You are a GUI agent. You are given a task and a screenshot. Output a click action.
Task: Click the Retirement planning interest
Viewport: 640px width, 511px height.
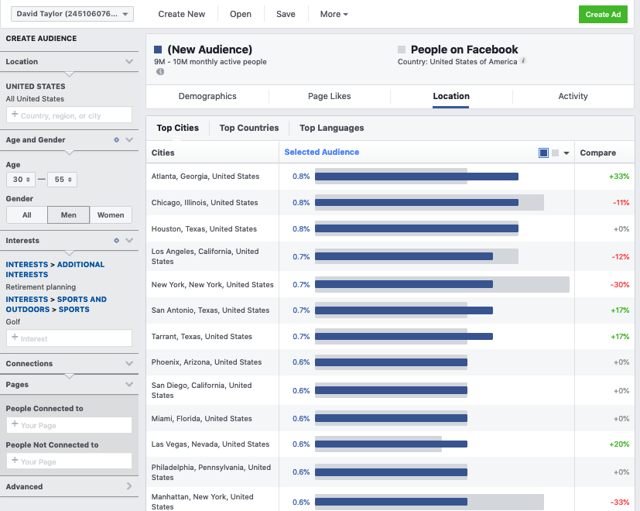(x=41, y=287)
